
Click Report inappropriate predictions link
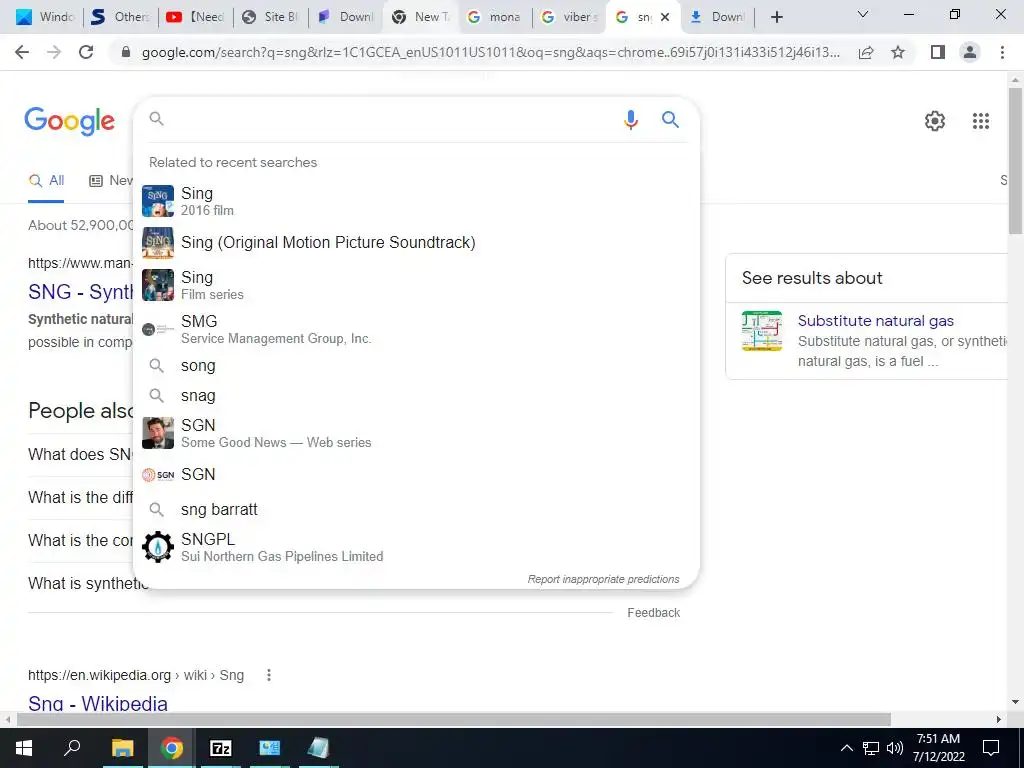pyautogui.click(x=603, y=579)
